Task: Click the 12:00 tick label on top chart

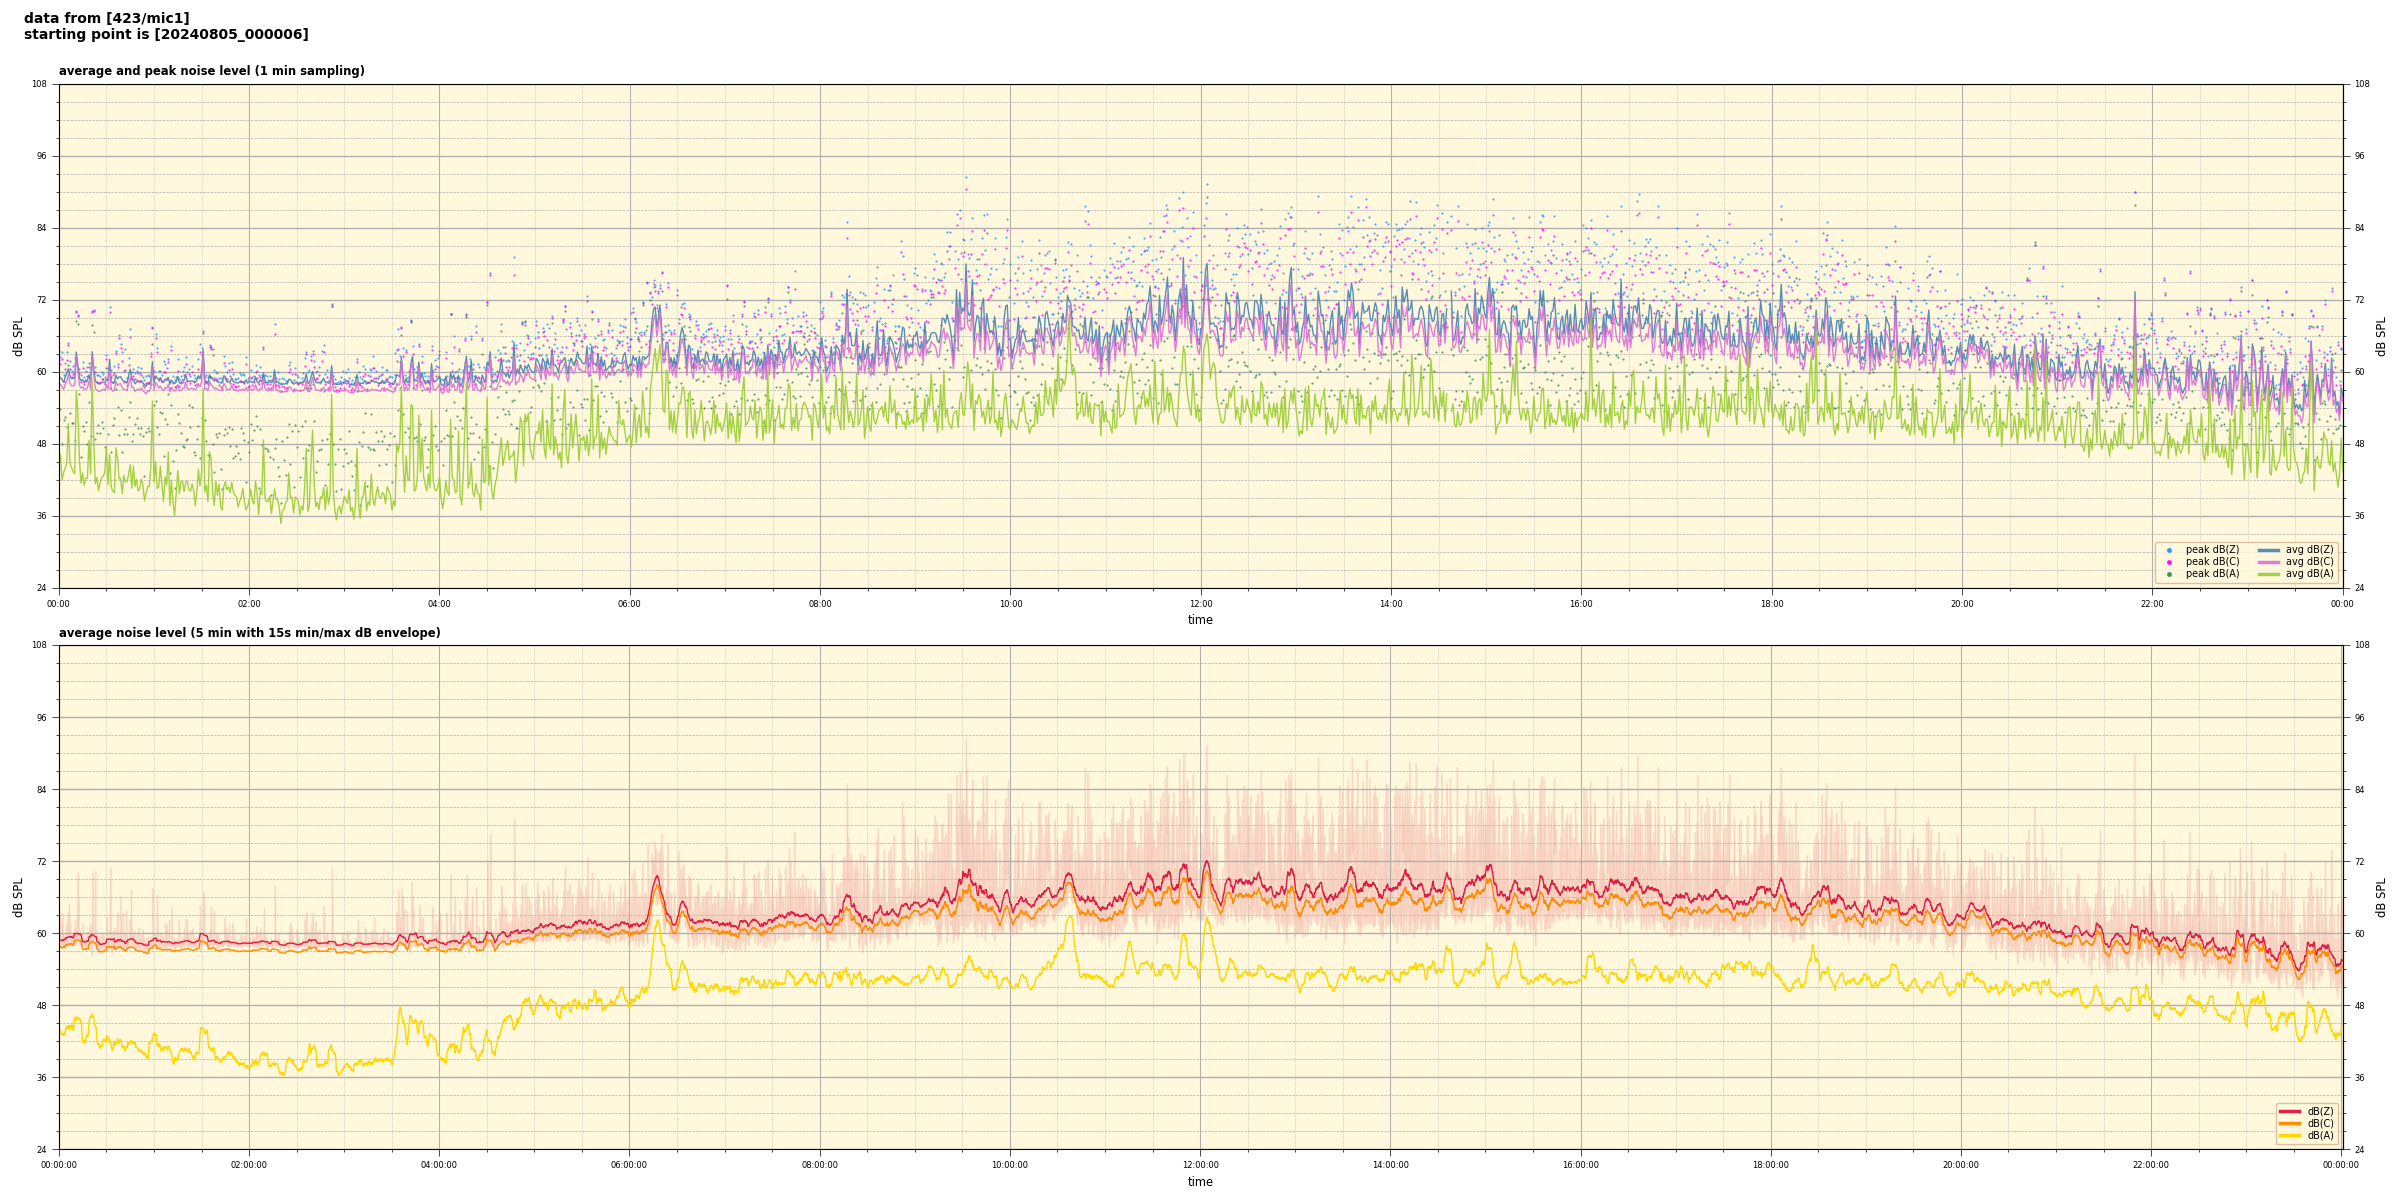Action: pos(1200,604)
